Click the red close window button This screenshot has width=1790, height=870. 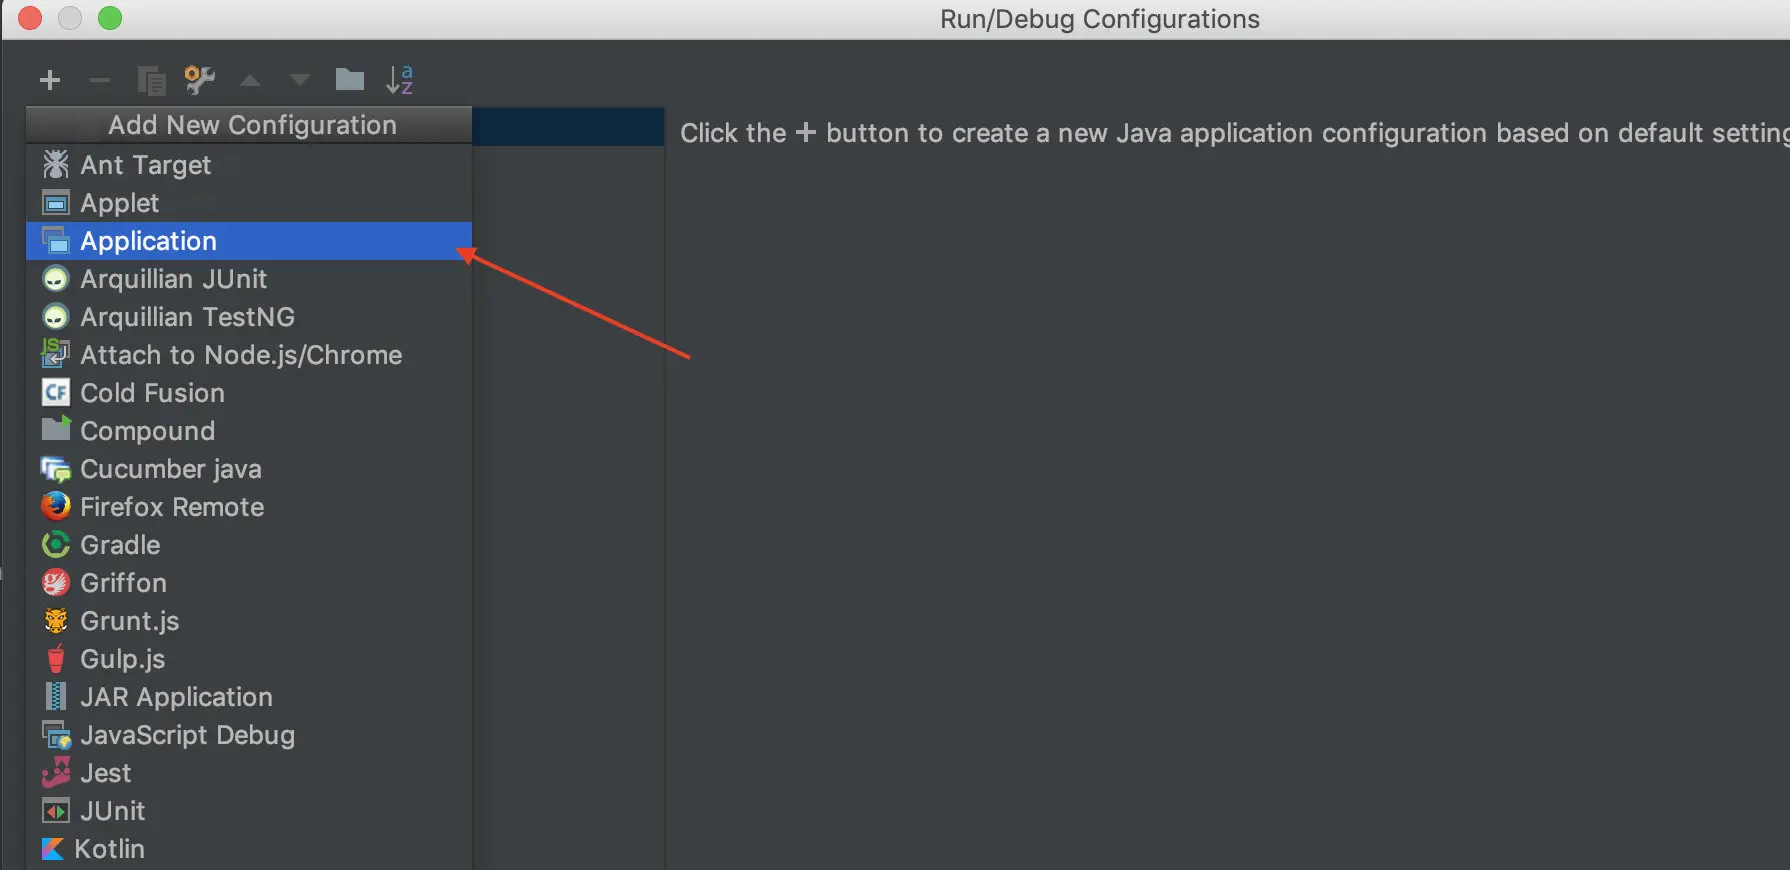click(x=30, y=18)
